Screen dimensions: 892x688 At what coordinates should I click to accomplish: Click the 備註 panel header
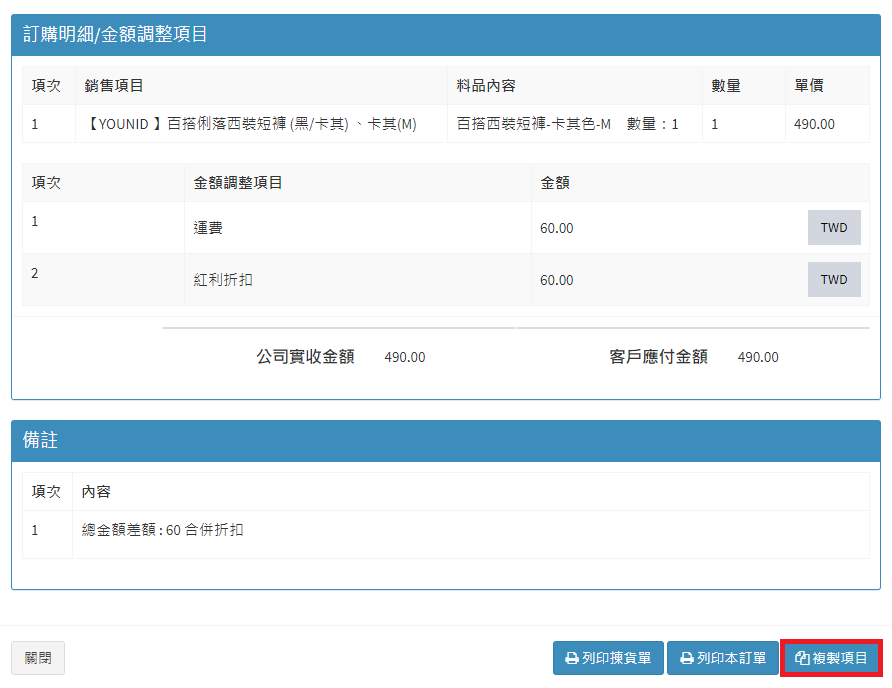40,441
